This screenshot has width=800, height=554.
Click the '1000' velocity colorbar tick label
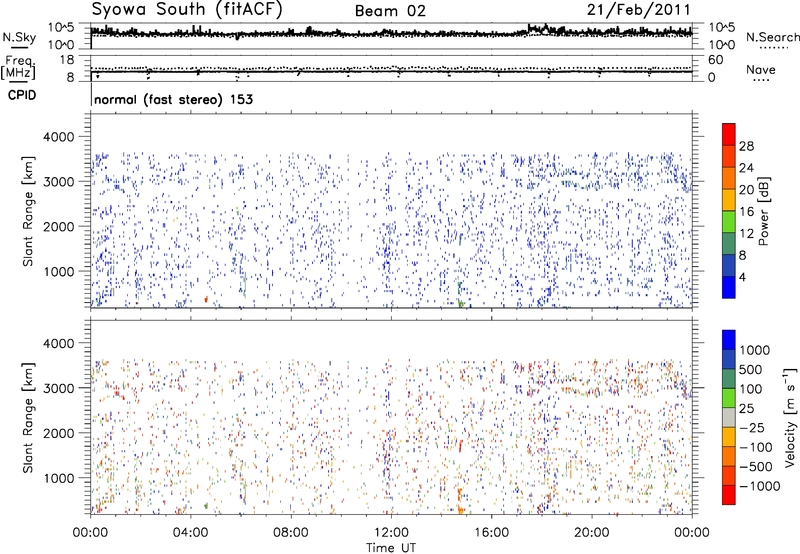(754, 350)
